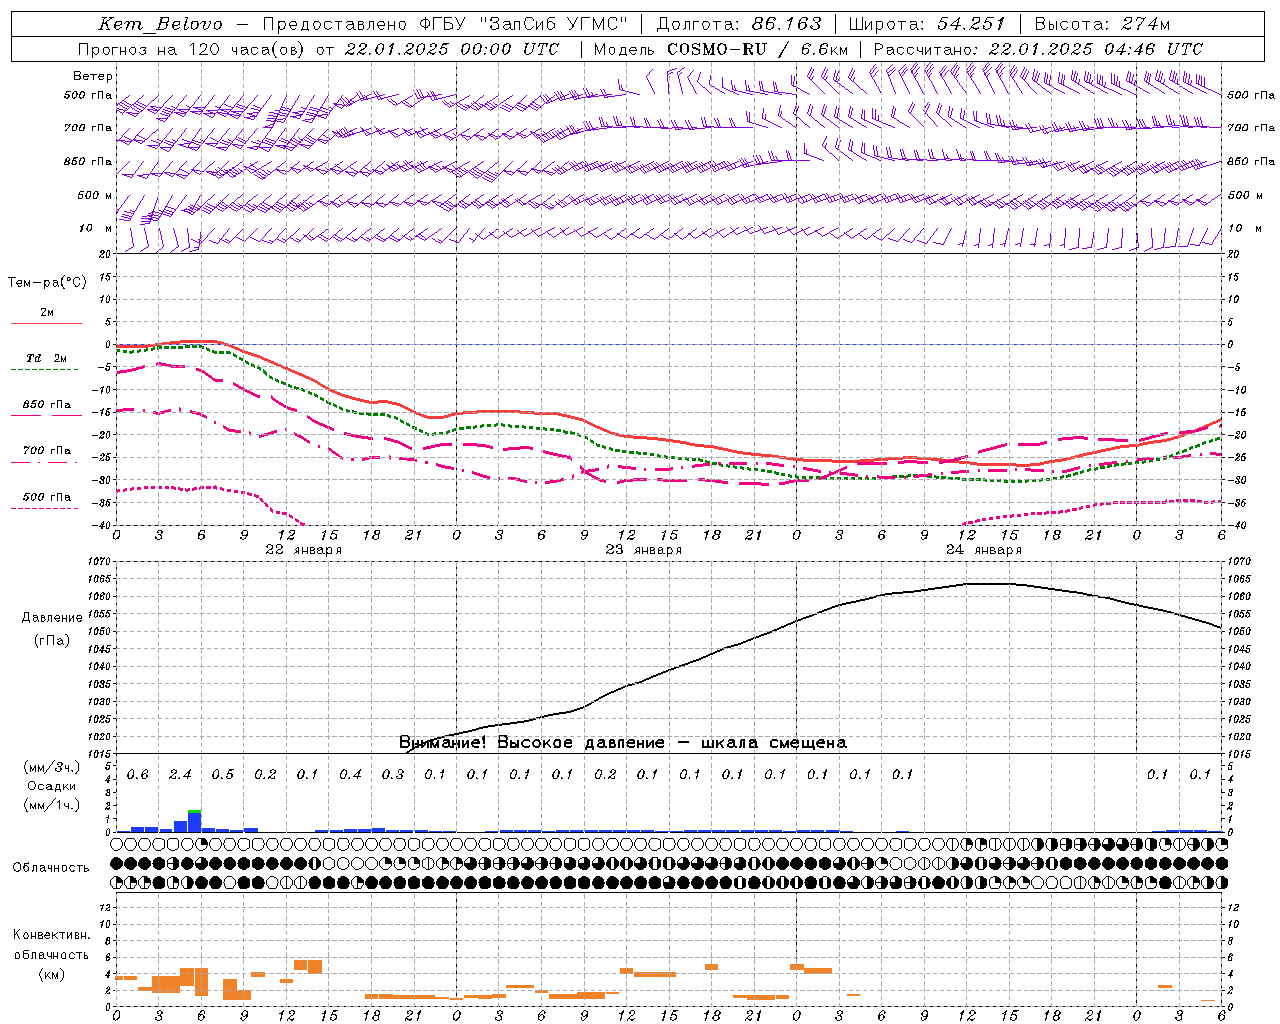Click the 850 гПа temperature legend line

tap(46, 414)
